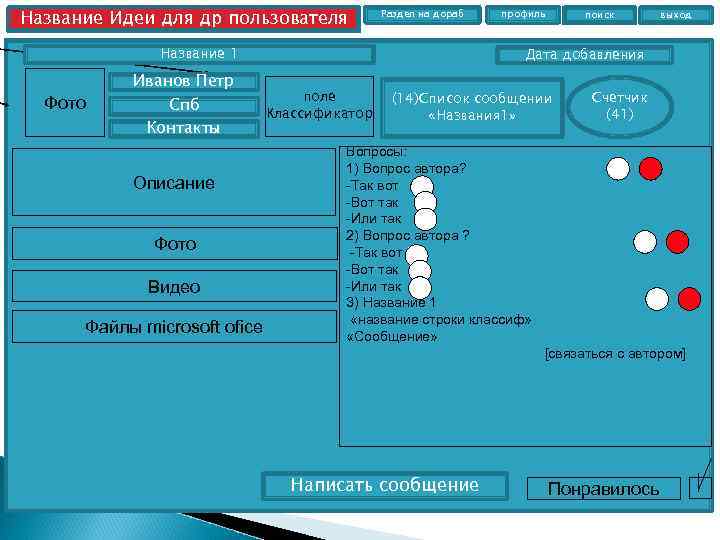Open the Видео section bar
The height and width of the screenshot is (540, 720).
(x=174, y=287)
